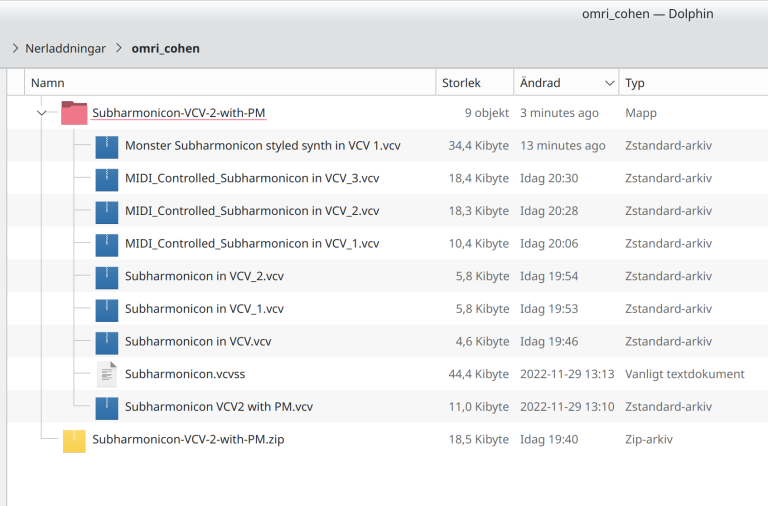The width and height of the screenshot is (768, 506).
Task: Select file MIDI_Controlled_Subharmonicon in VCV_1.vcv
Action: coord(252,243)
